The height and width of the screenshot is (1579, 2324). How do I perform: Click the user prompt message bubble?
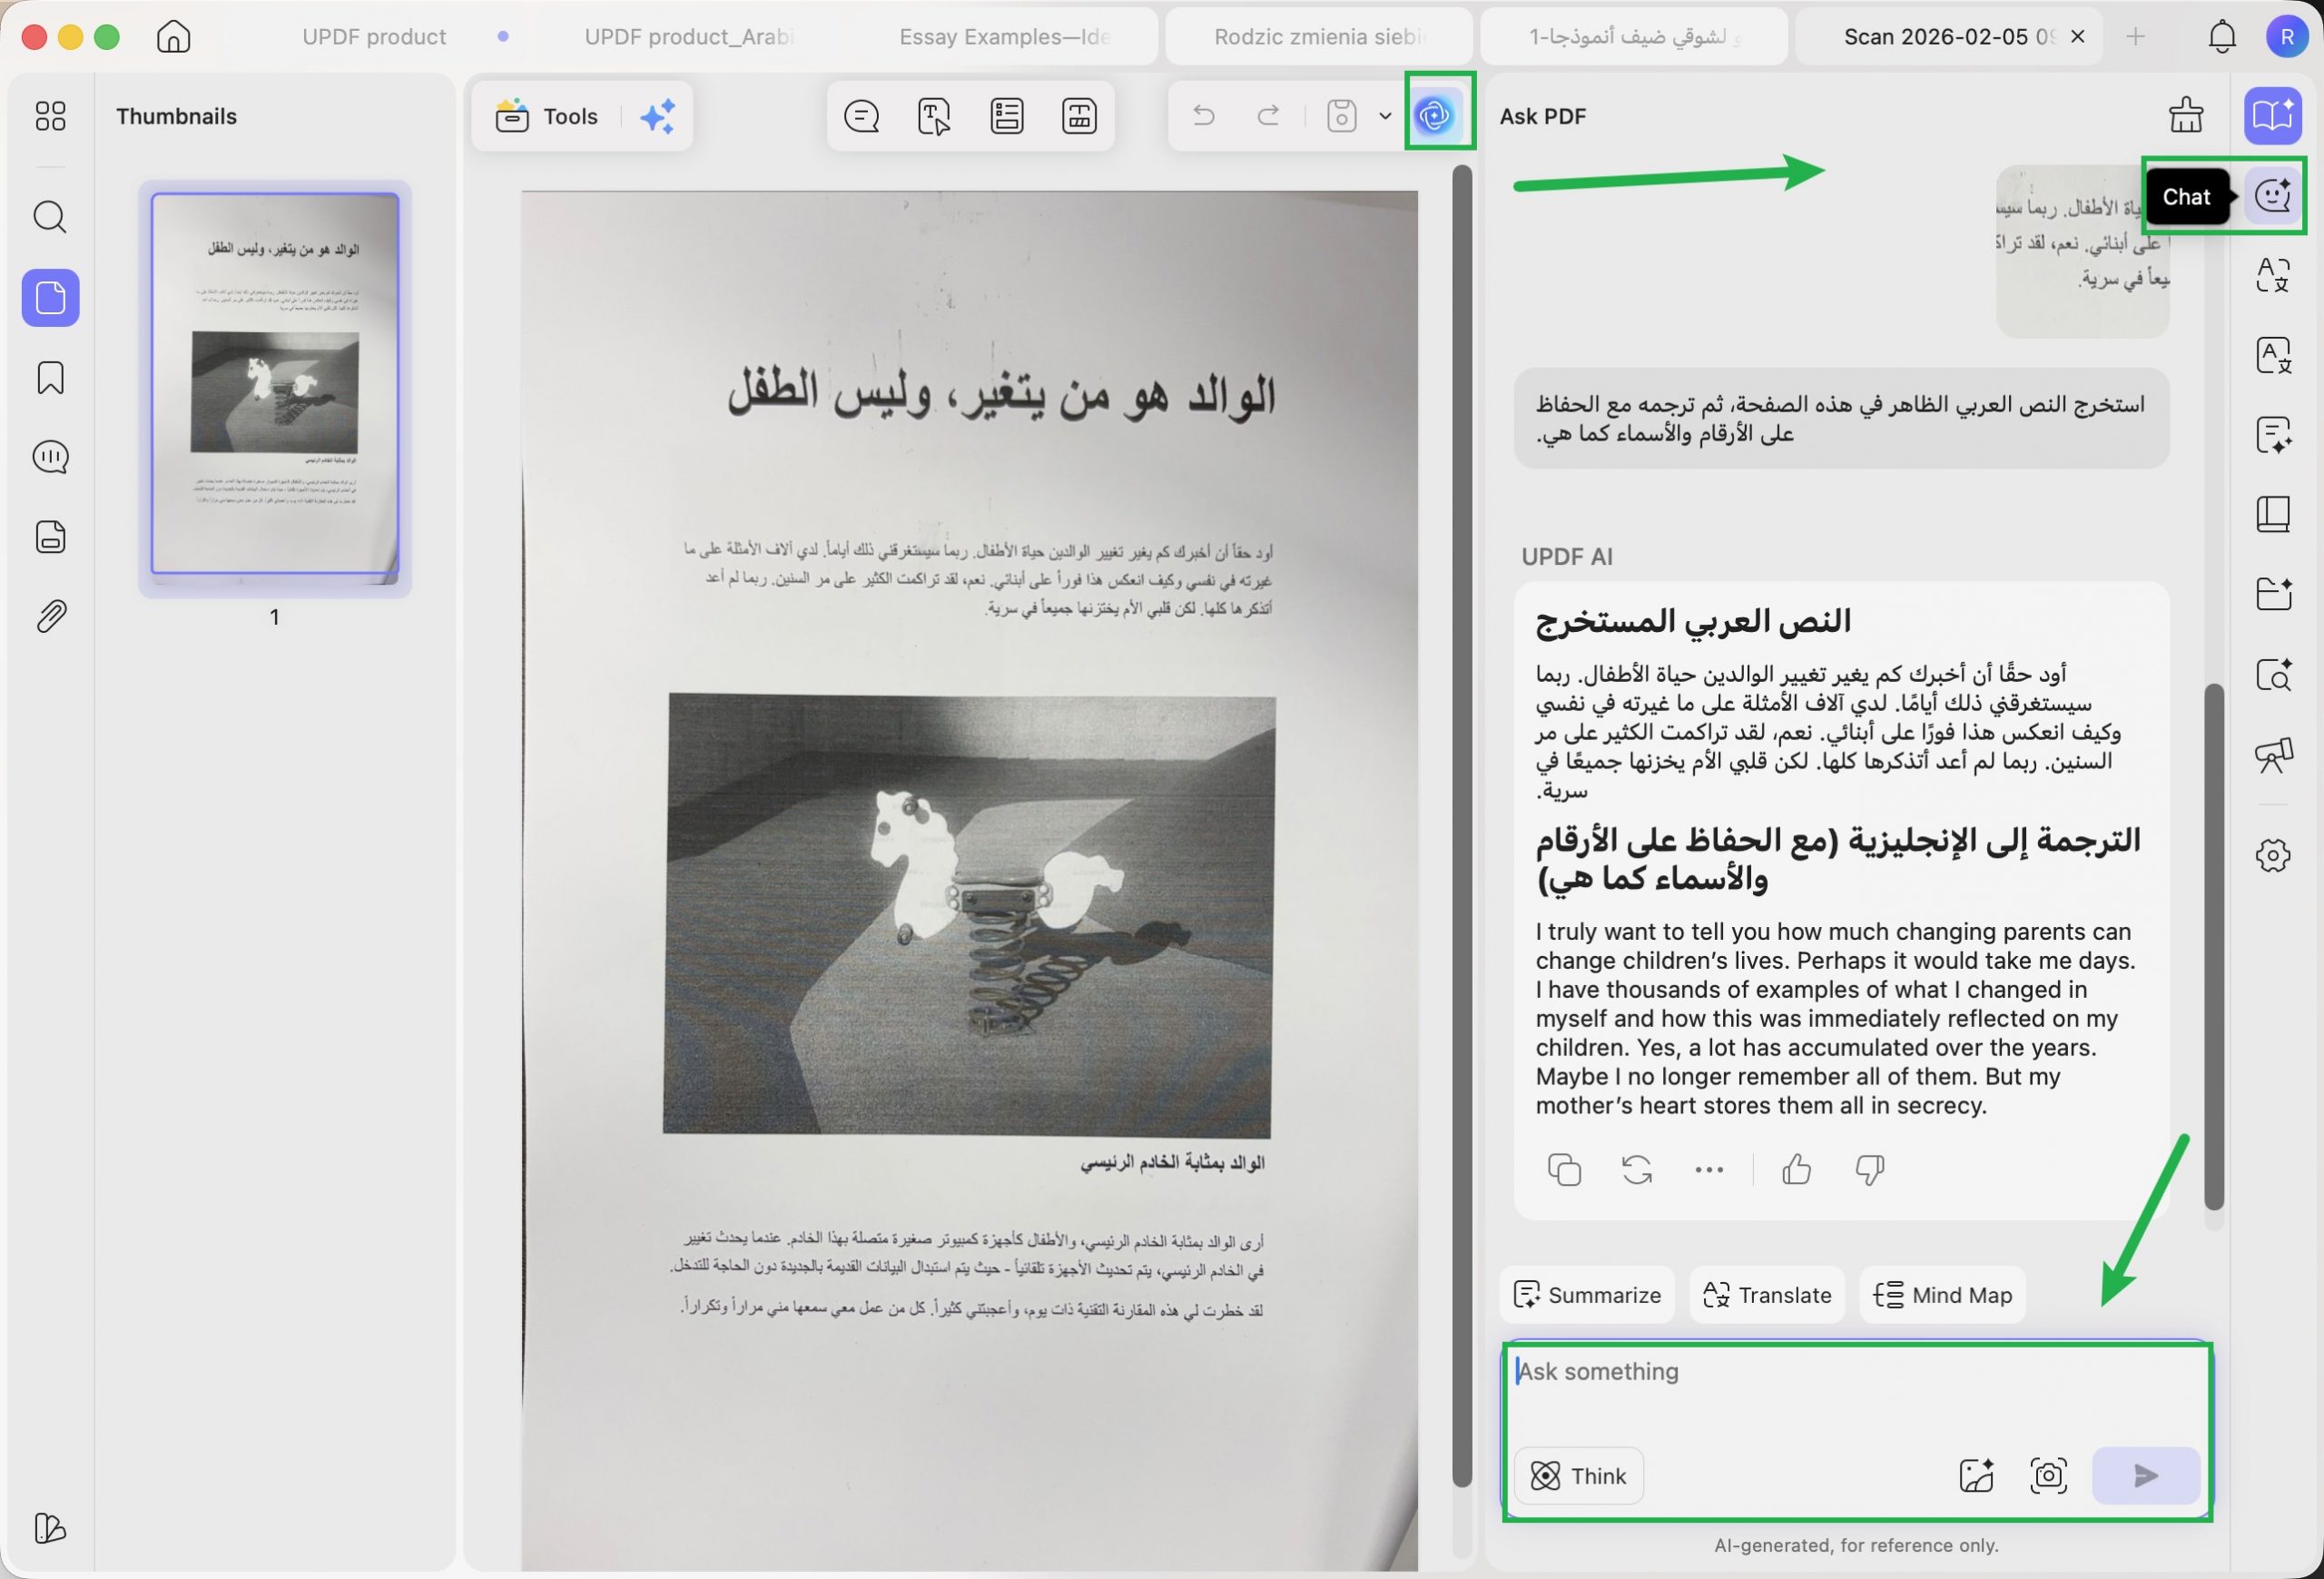pos(1840,418)
